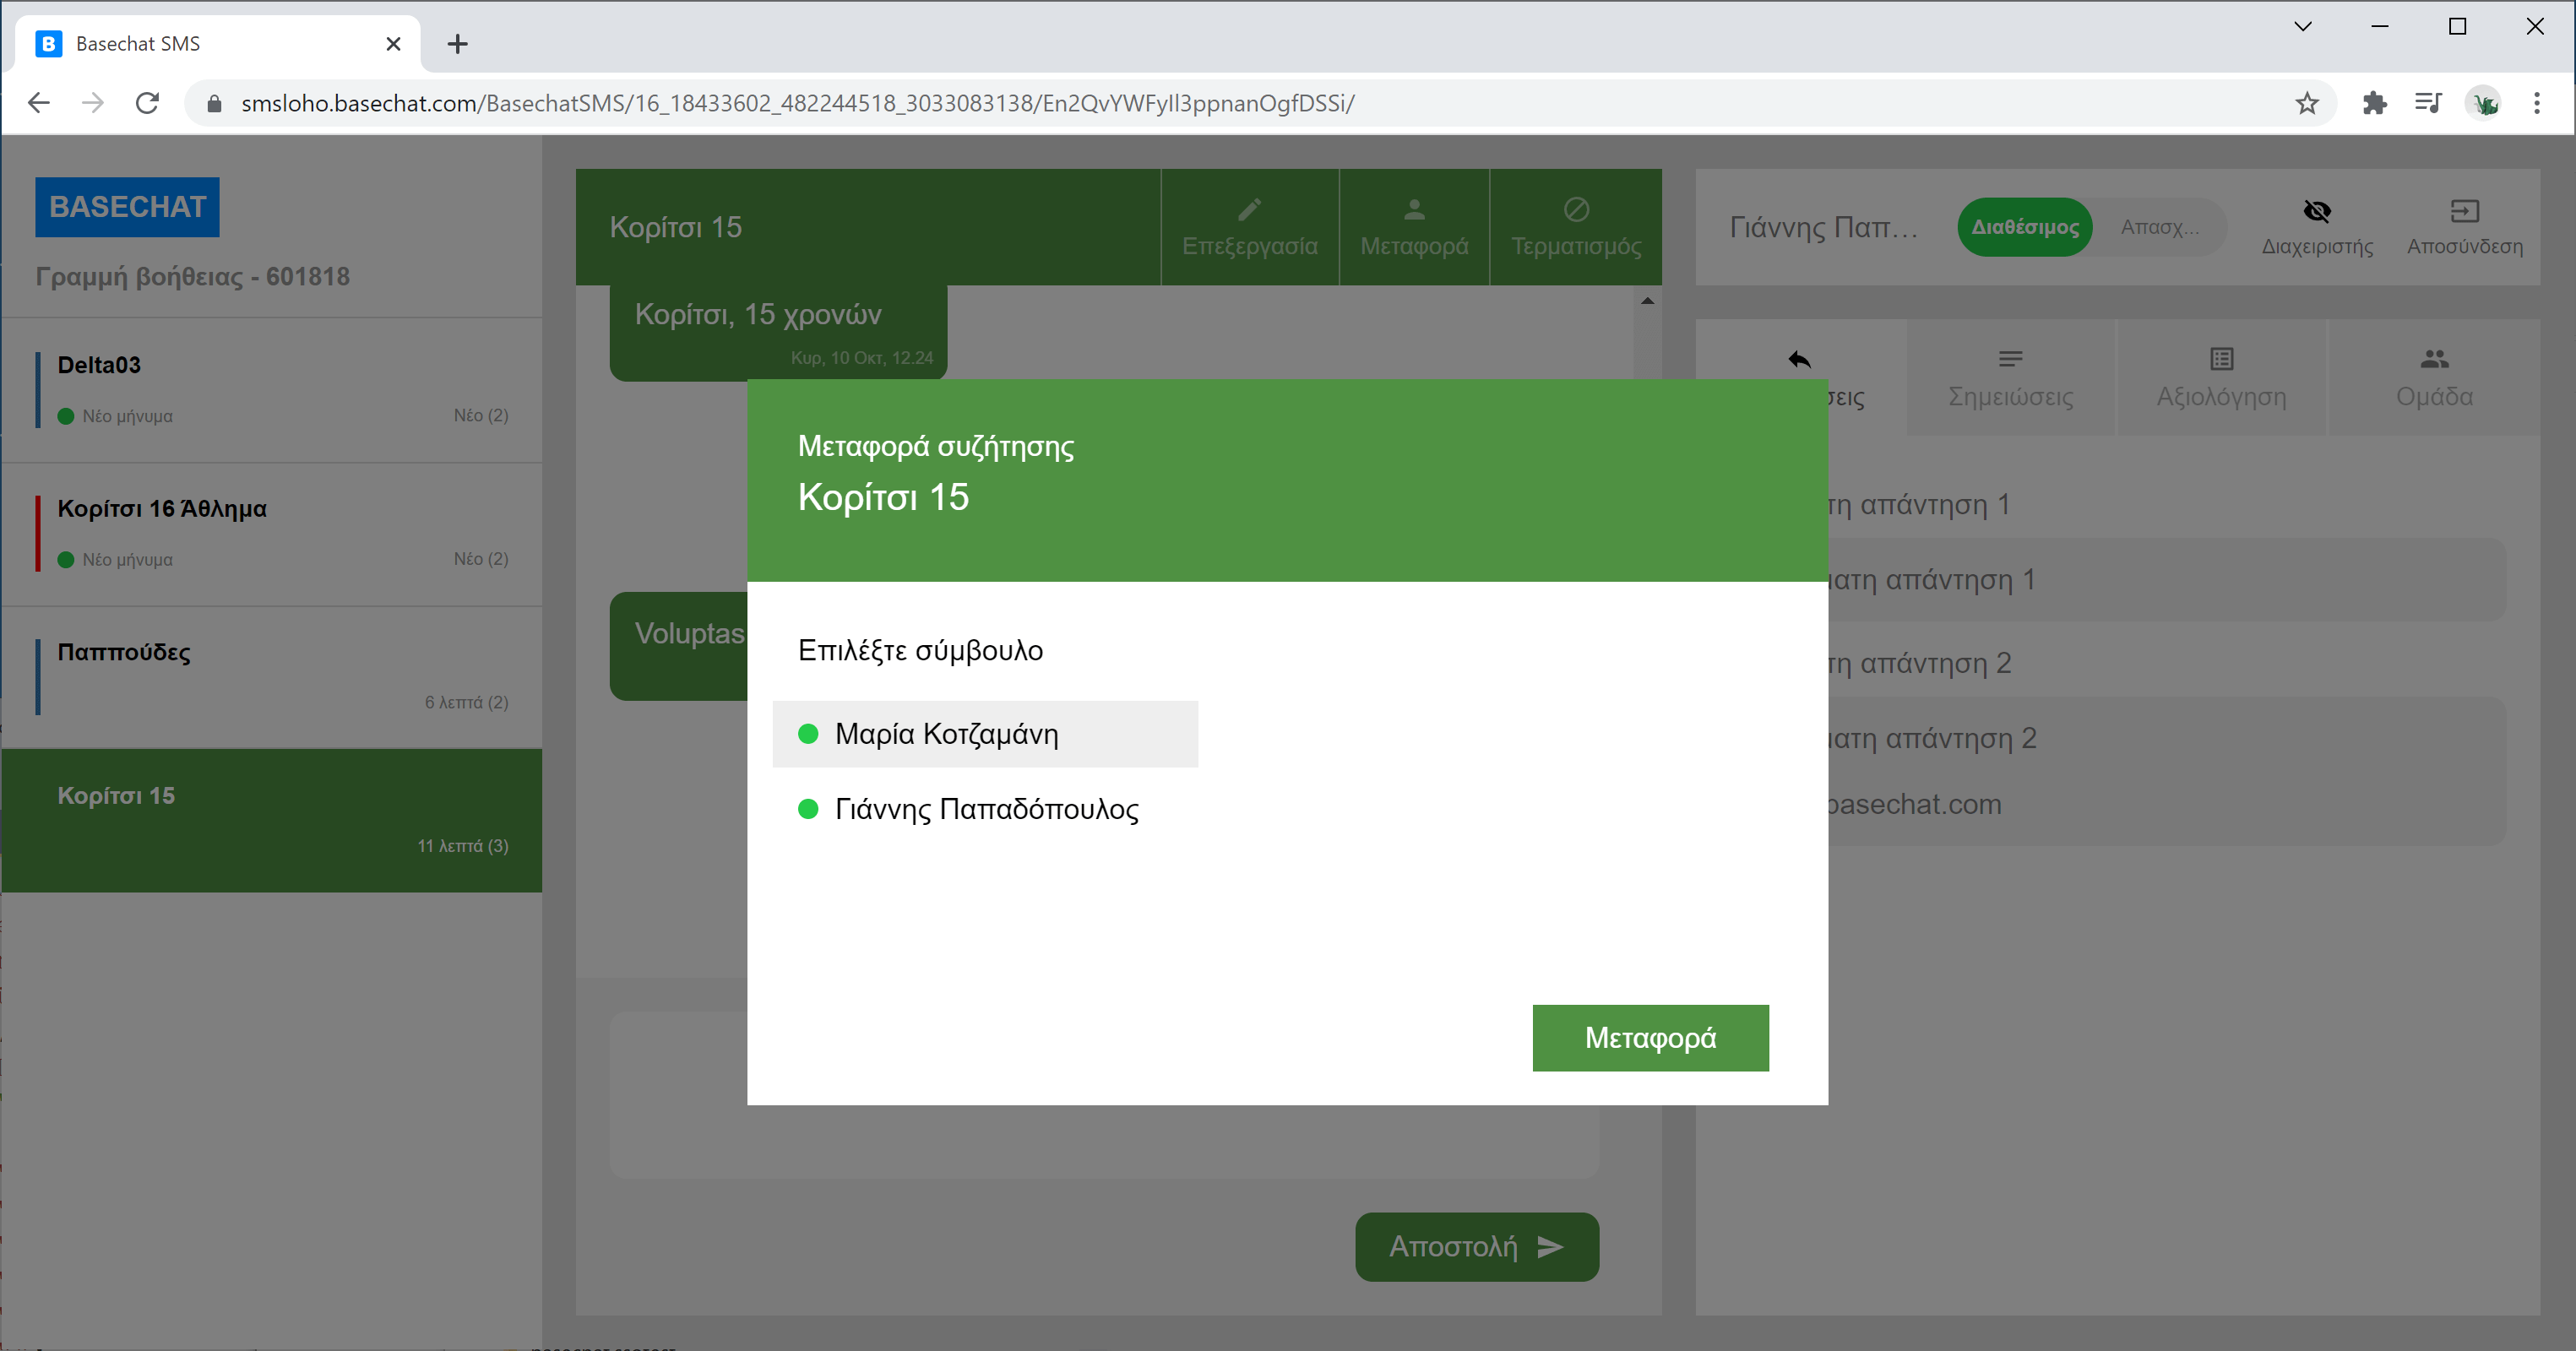
Task: Bookmark page with the star icon
Action: coord(2306,103)
